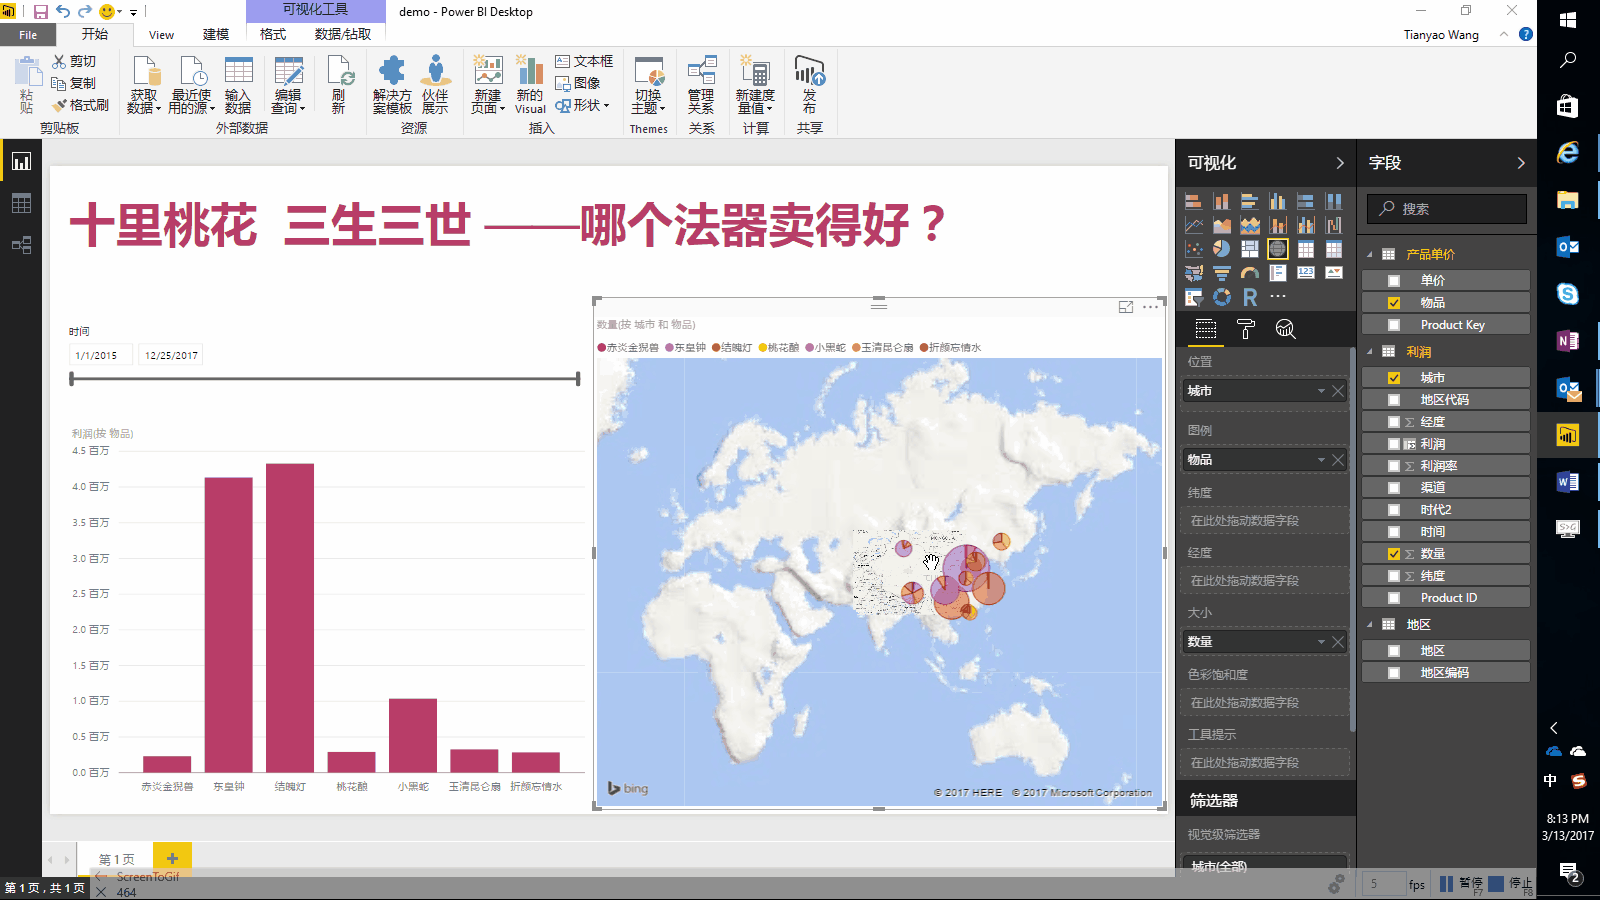
Task: Collapse the 利润 table
Action: click(1370, 352)
